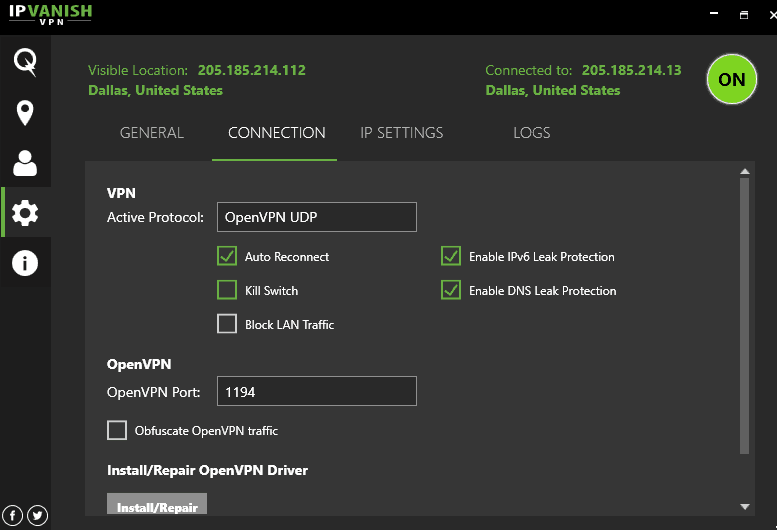Open IPVanish Twitter icon
Viewport: 777px width, 530px height.
[x=38, y=516]
